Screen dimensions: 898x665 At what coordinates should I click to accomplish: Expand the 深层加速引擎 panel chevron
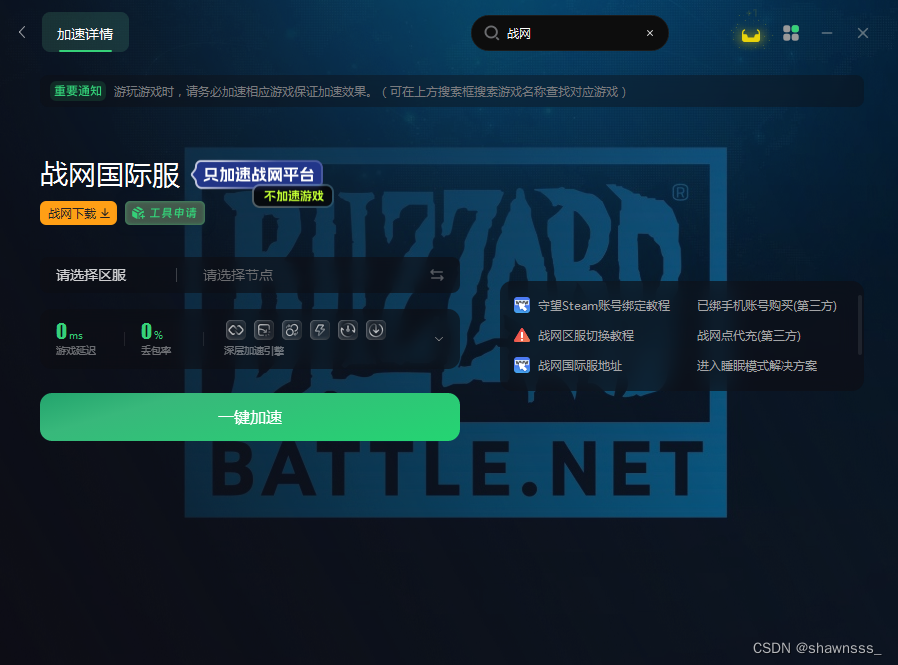point(439,339)
